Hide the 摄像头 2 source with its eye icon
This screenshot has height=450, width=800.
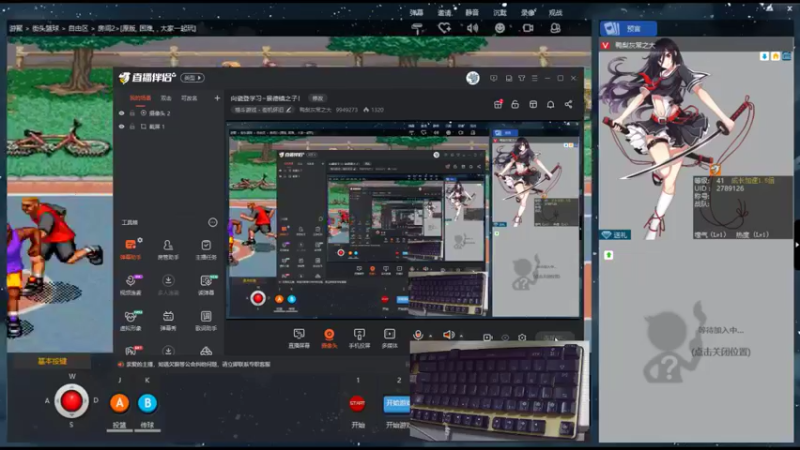[x=121, y=113]
